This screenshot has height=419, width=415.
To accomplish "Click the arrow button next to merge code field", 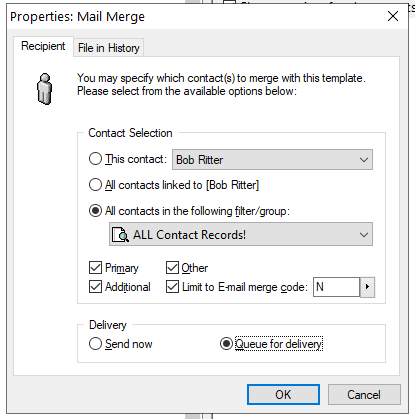I will [x=367, y=287].
